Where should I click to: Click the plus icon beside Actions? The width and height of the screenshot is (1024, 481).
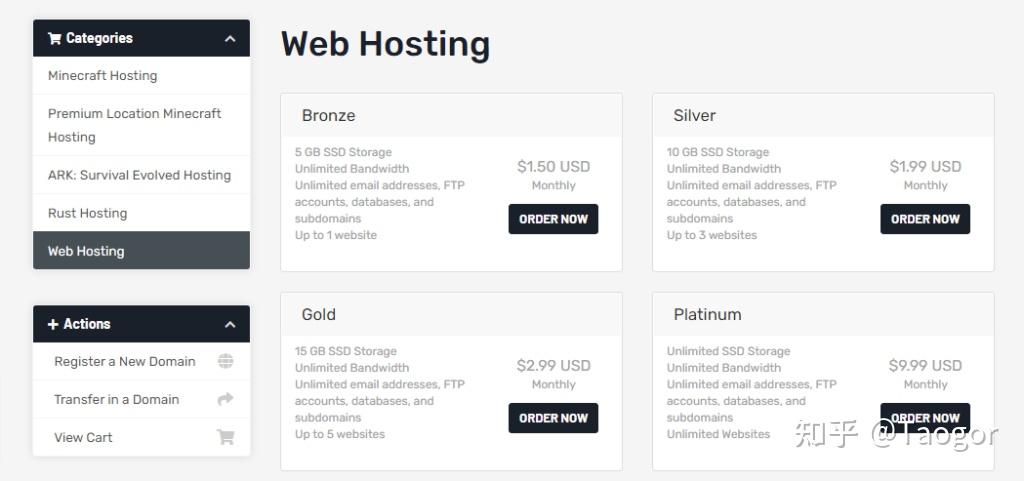(x=53, y=324)
